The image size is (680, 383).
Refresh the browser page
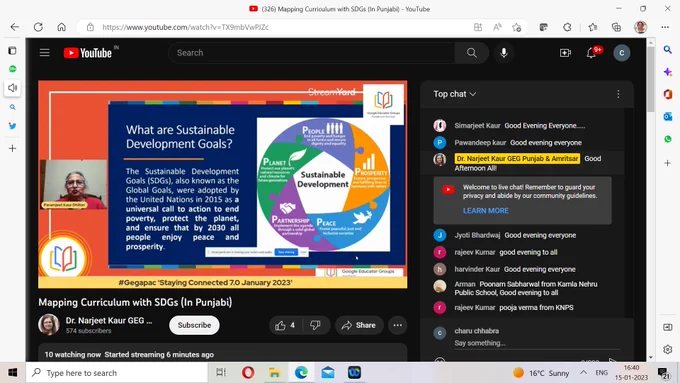click(x=38, y=27)
